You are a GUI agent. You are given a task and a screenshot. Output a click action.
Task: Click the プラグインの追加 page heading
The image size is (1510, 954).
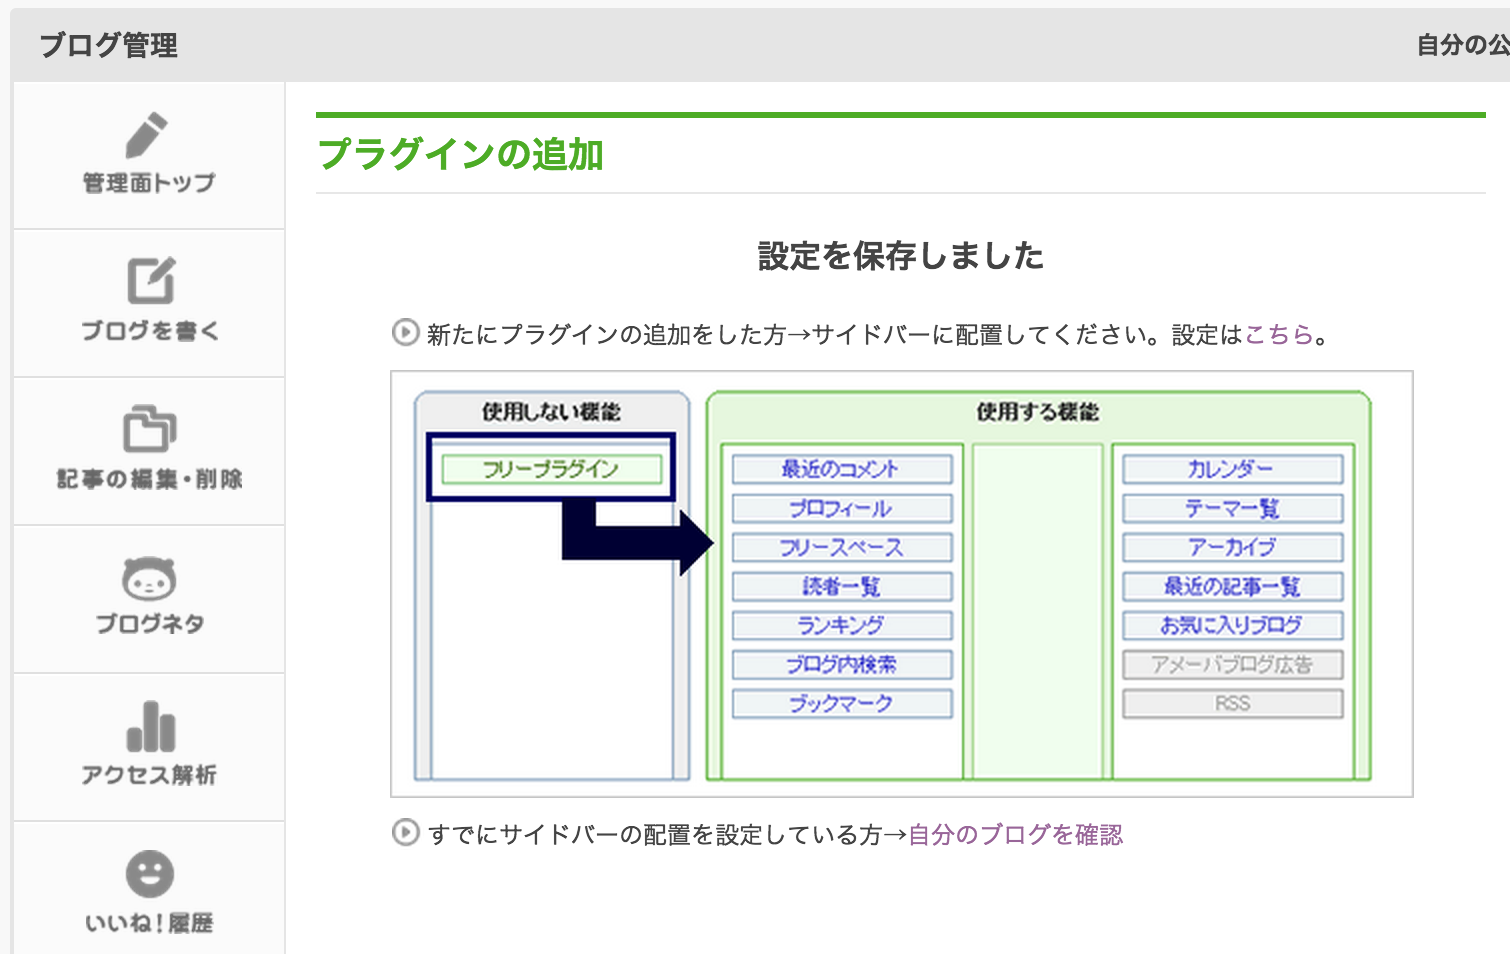coord(460,155)
